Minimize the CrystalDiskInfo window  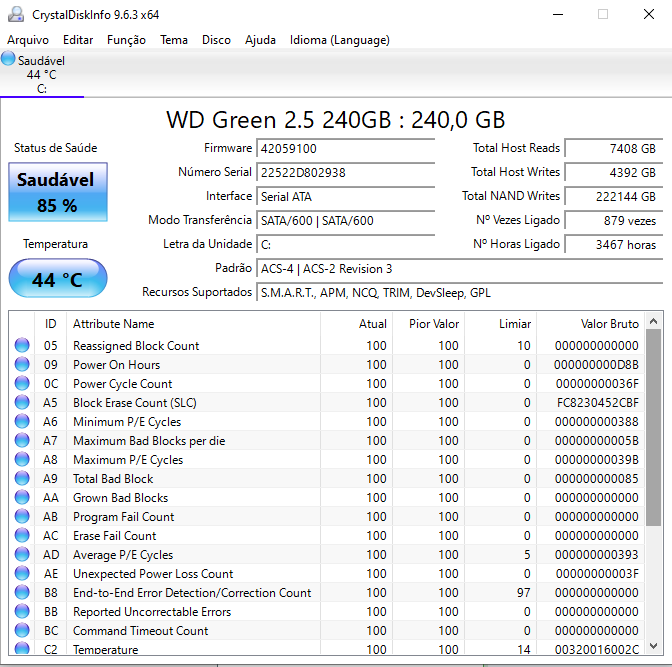[x=558, y=15]
